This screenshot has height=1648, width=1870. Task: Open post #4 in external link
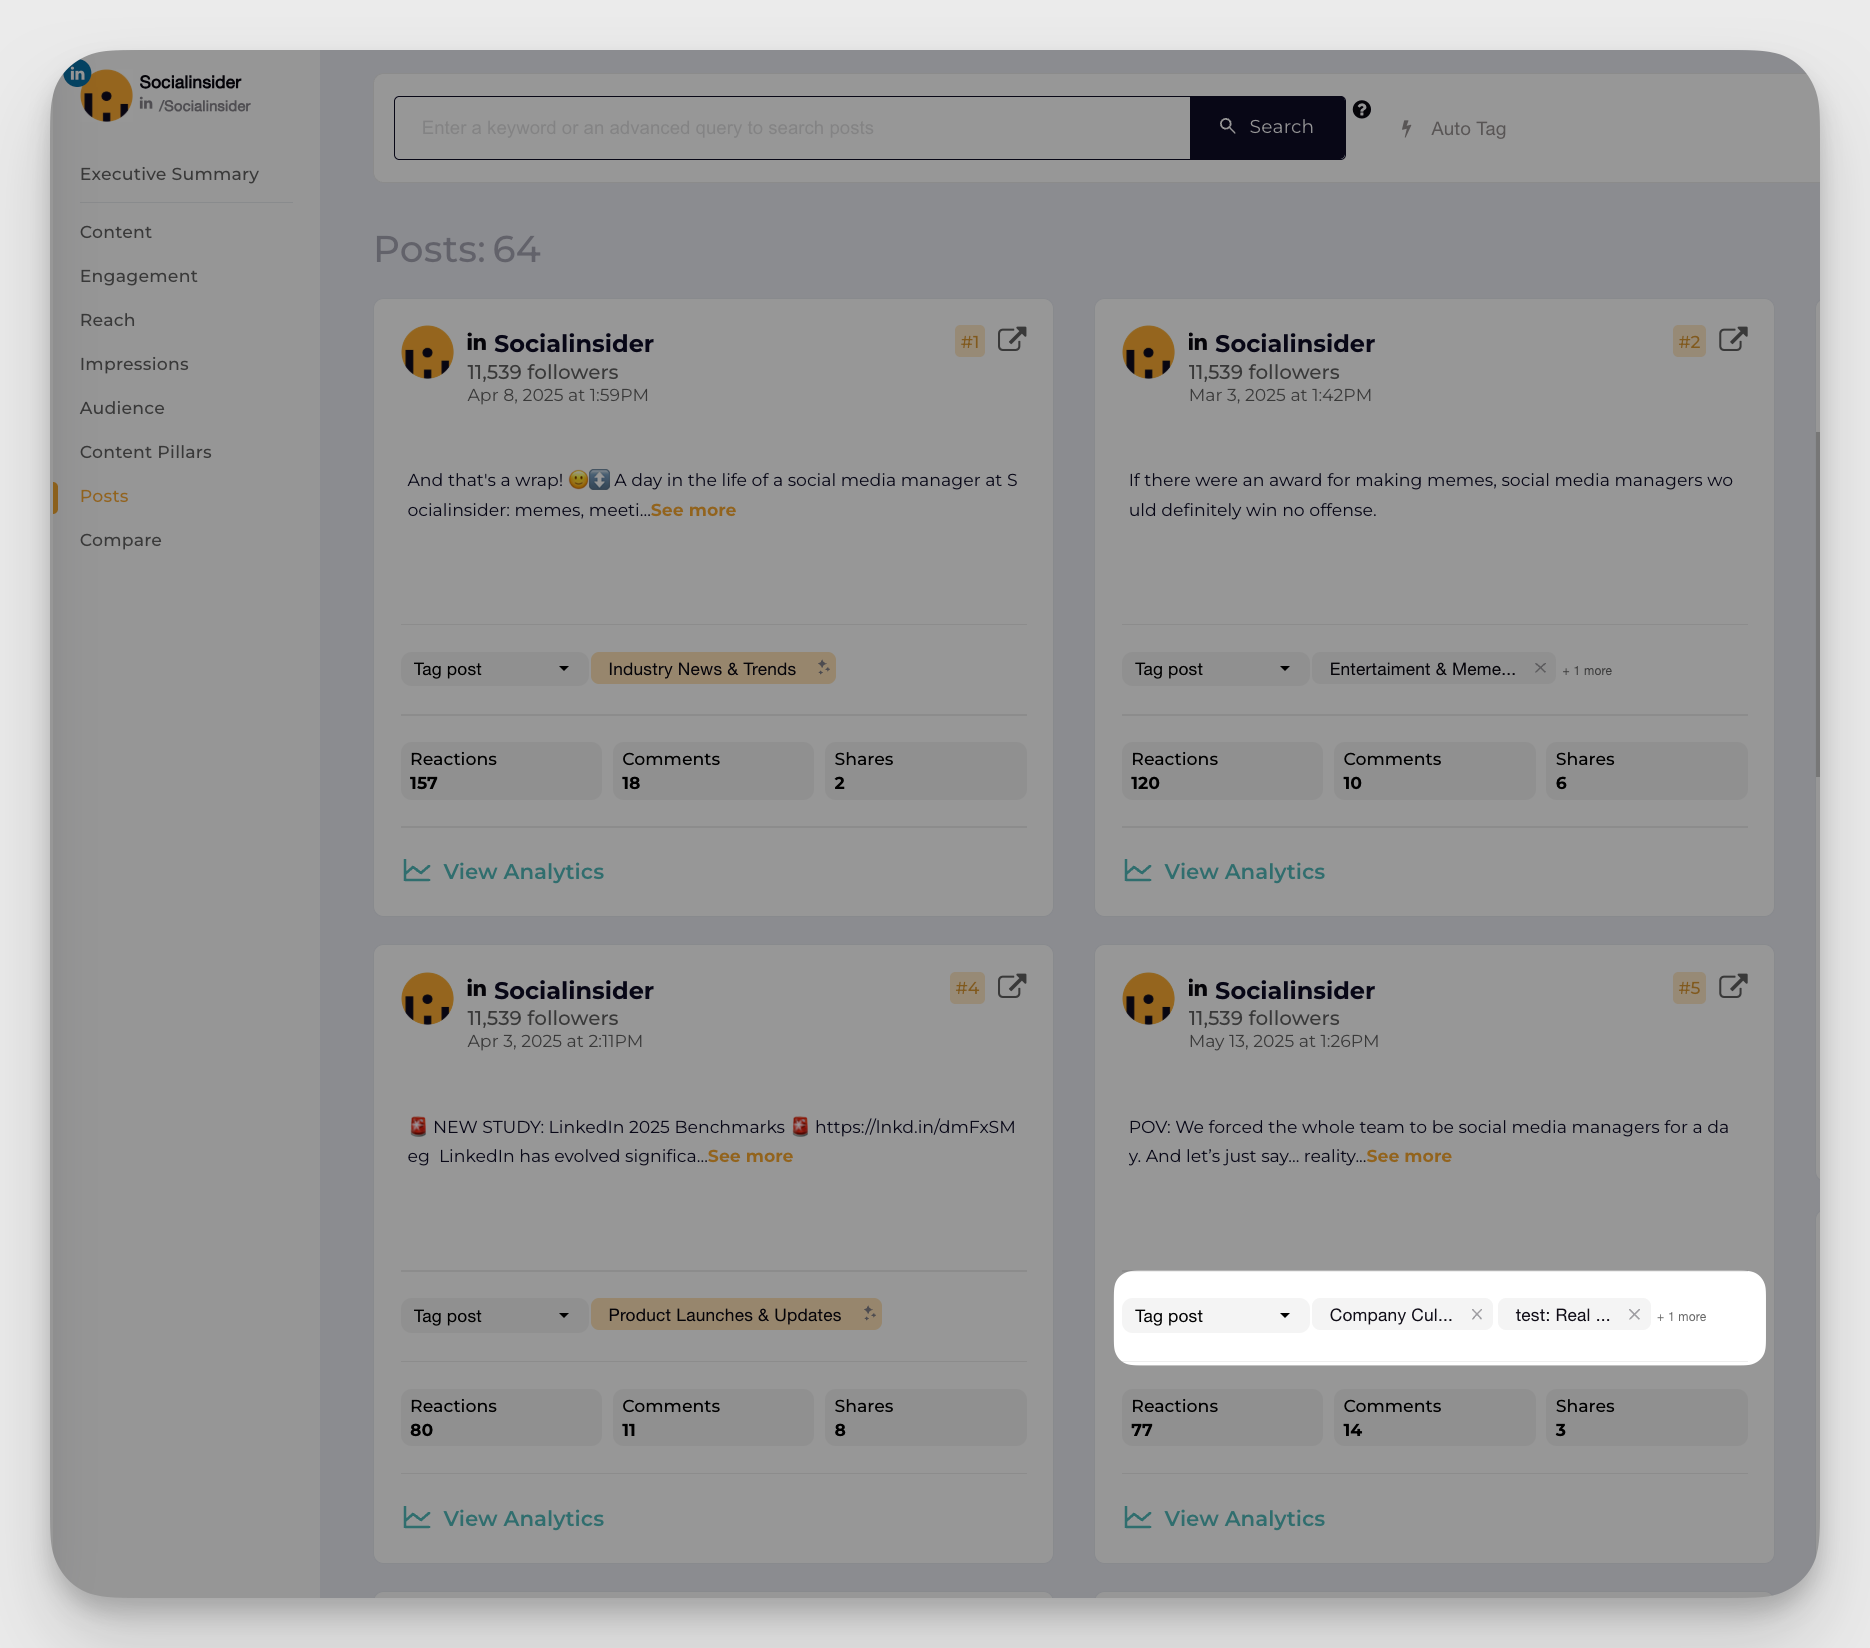click(1012, 987)
